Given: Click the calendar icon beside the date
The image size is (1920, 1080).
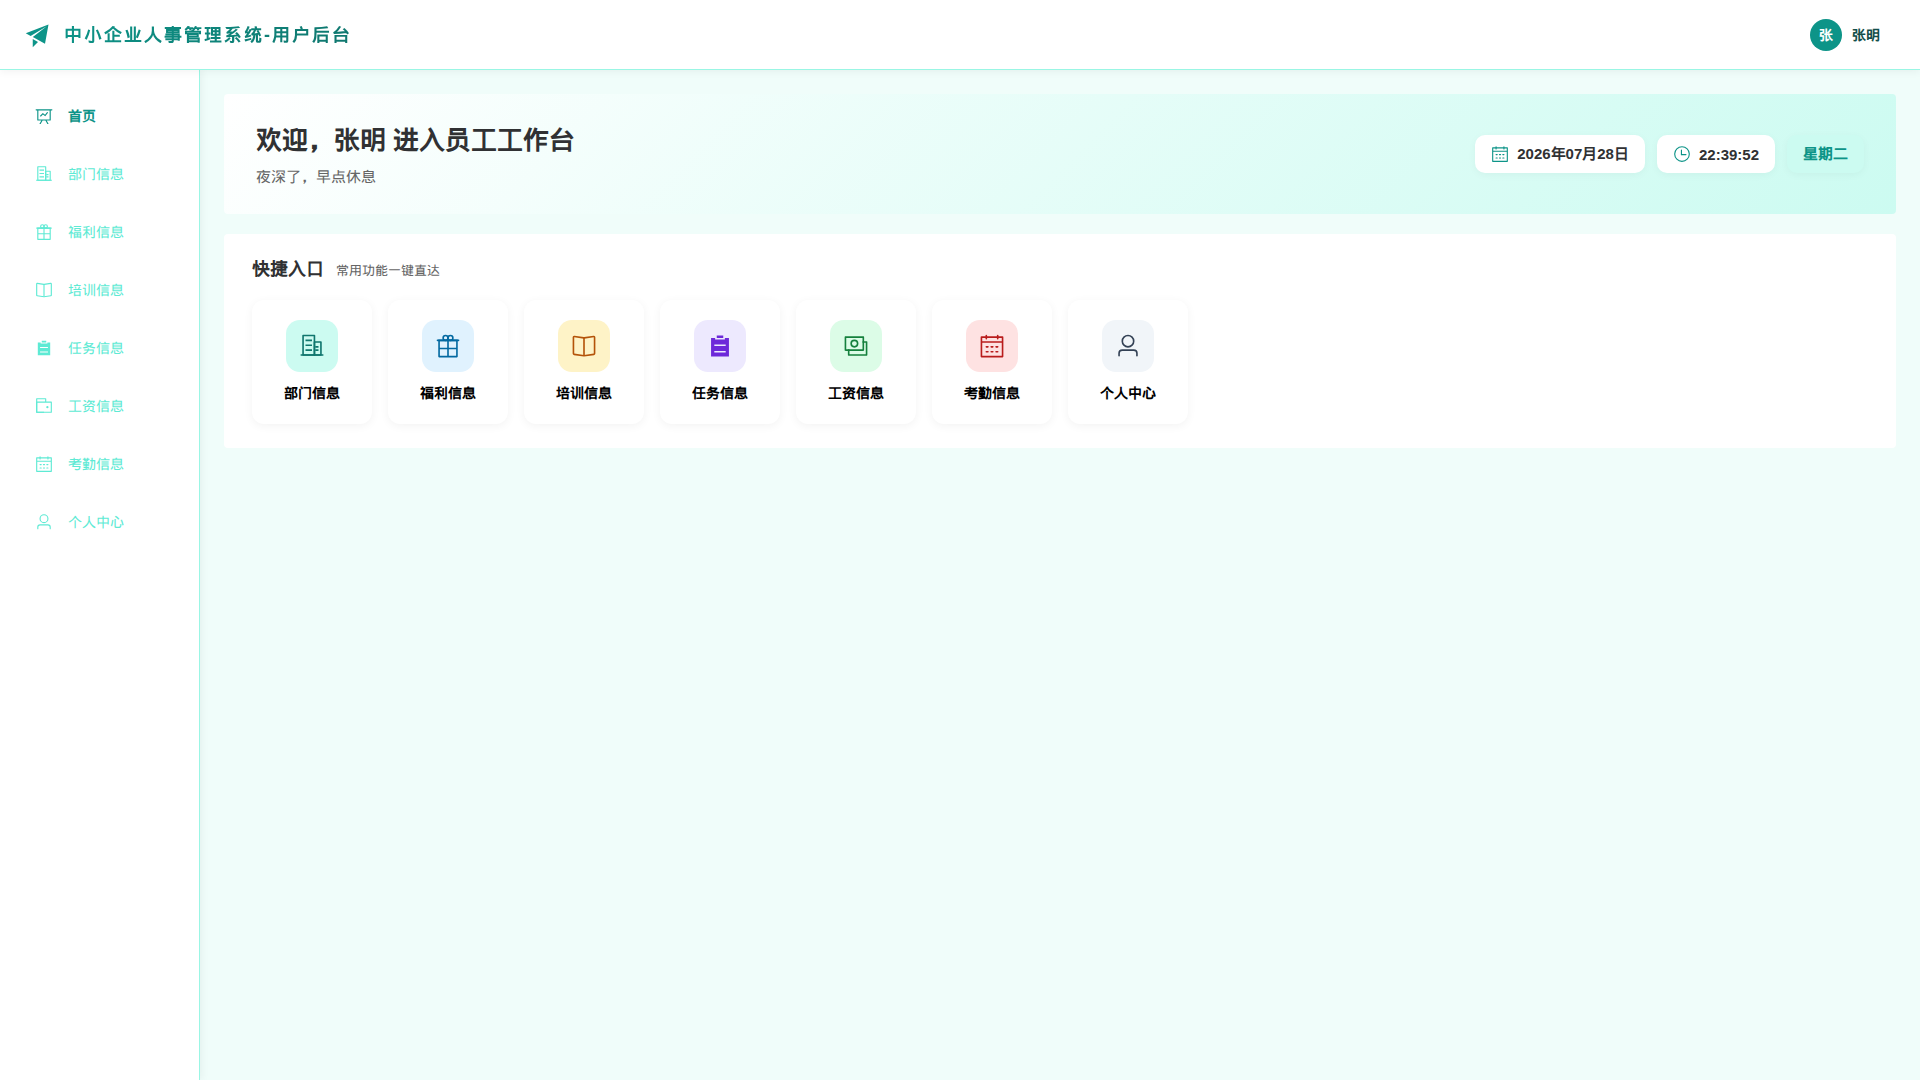Looking at the screenshot, I should coord(1500,154).
